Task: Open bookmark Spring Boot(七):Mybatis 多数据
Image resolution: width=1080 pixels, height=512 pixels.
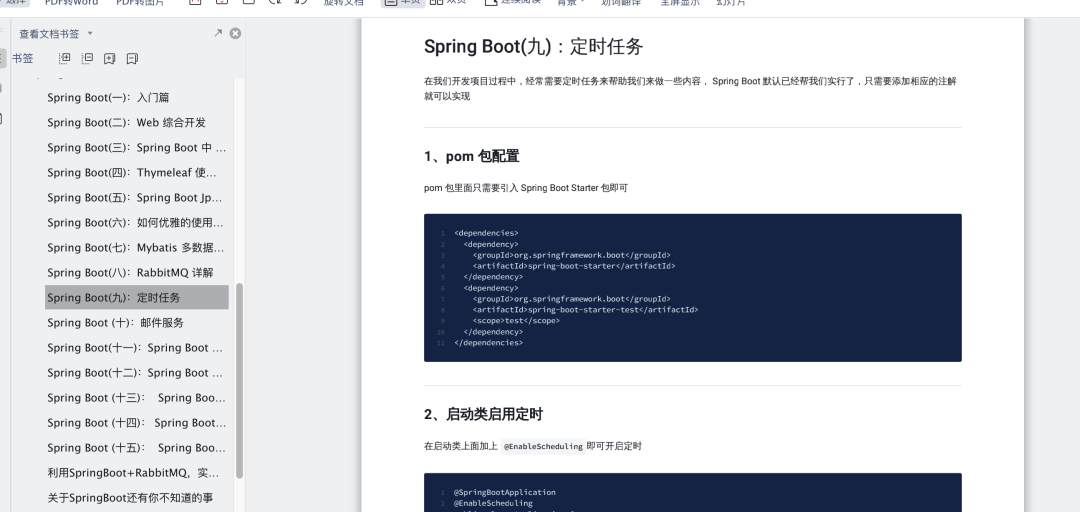Action: click(136, 248)
